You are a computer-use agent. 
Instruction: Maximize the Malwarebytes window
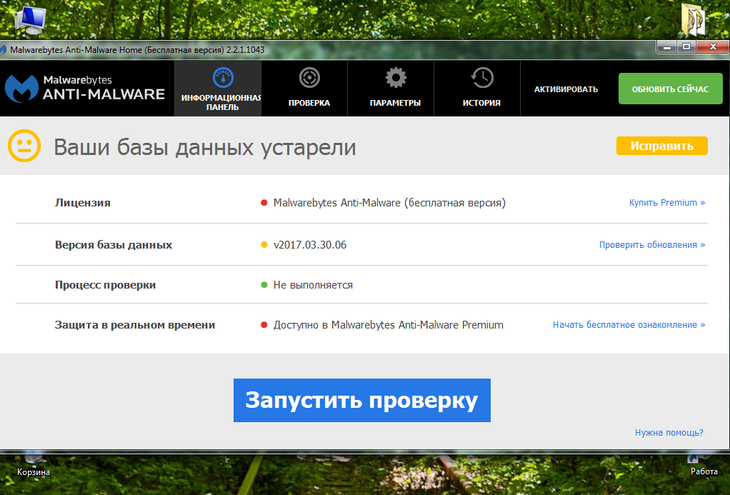pos(686,47)
